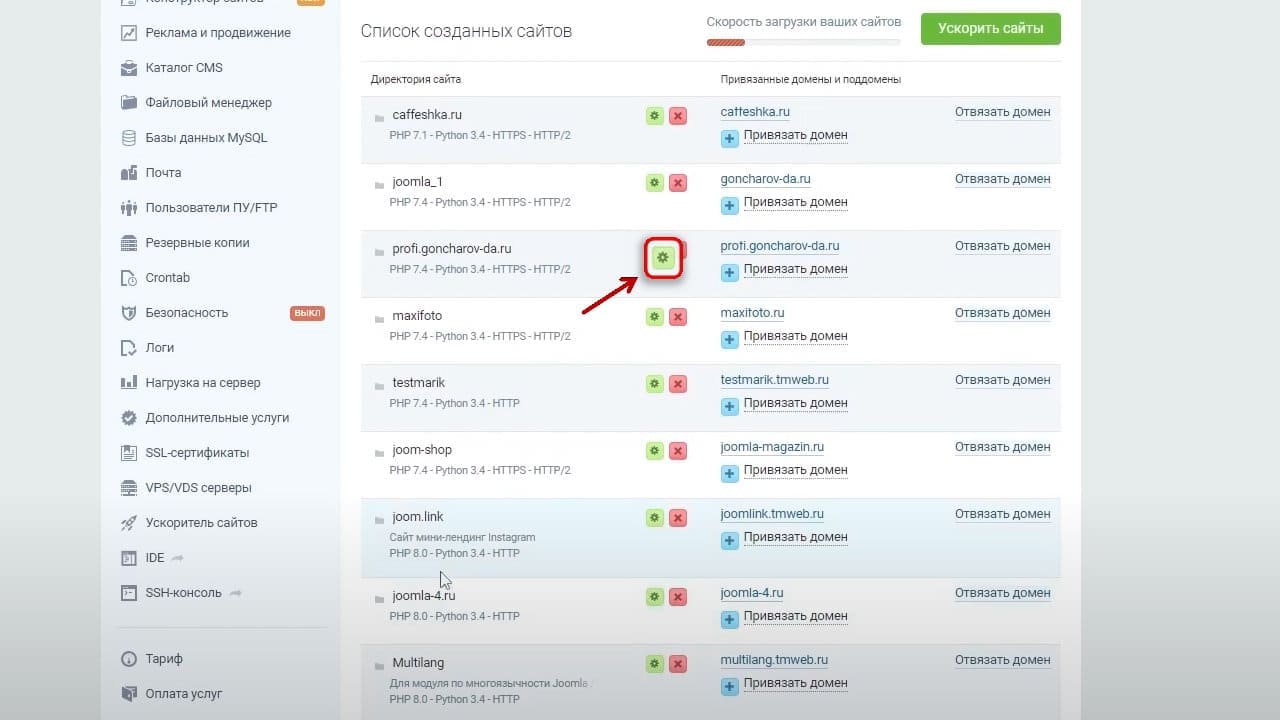Open settings gear for caffeshka.ru site
Image resolution: width=1280 pixels, height=720 pixels.
pos(654,116)
